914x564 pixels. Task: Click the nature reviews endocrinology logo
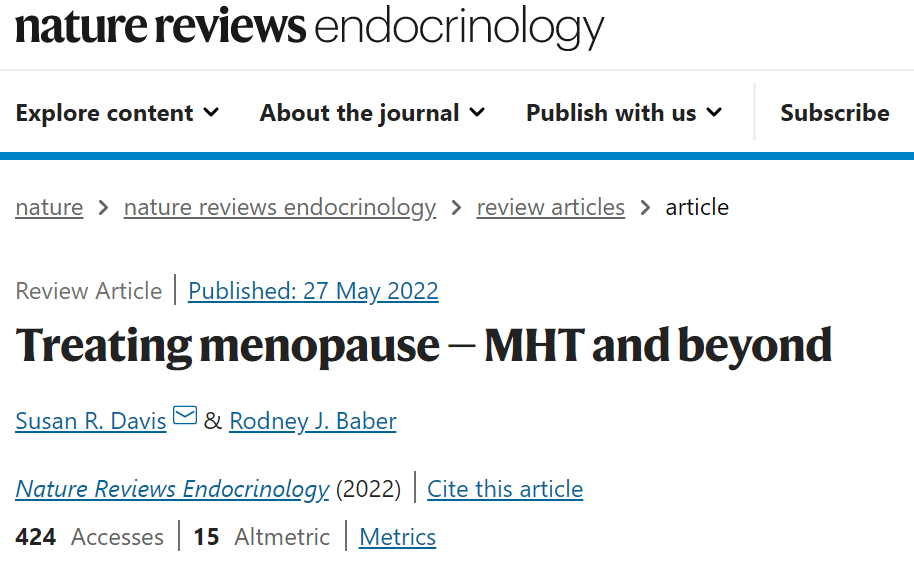coord(310,27)
